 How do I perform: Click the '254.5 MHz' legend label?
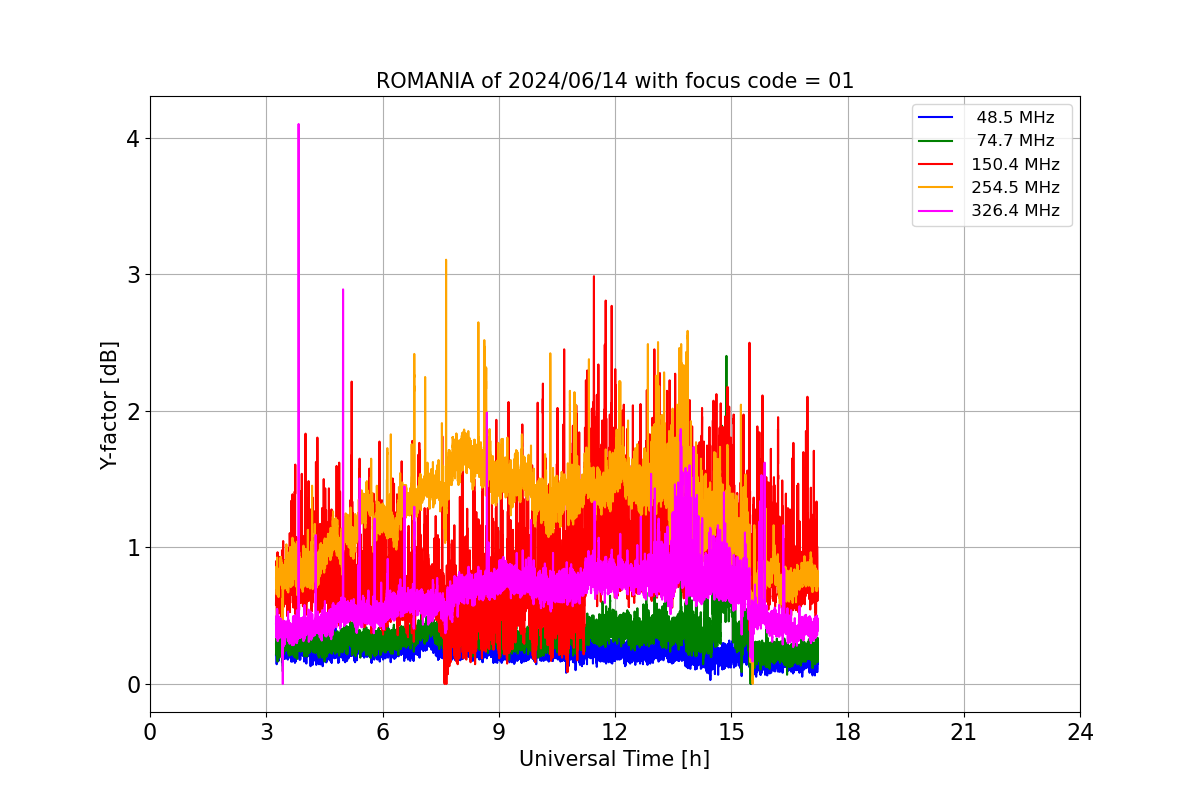click(1015, 187)
